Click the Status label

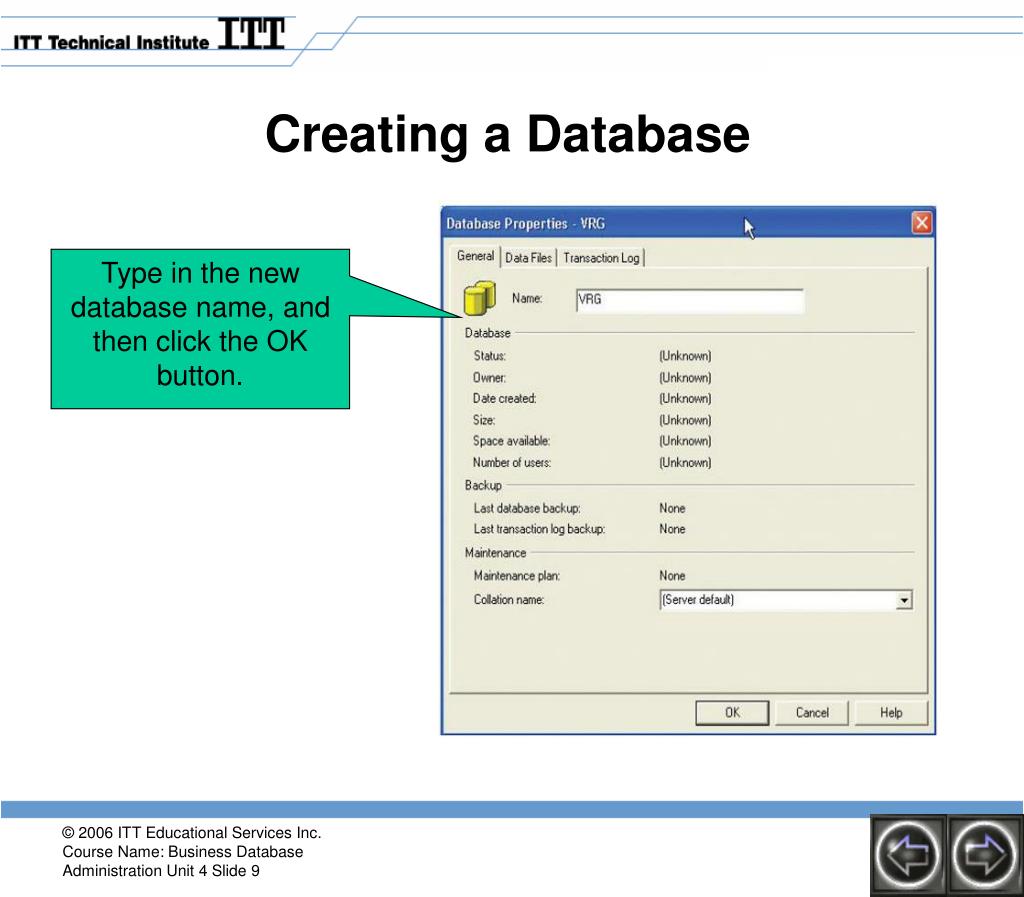click(490, 356)
